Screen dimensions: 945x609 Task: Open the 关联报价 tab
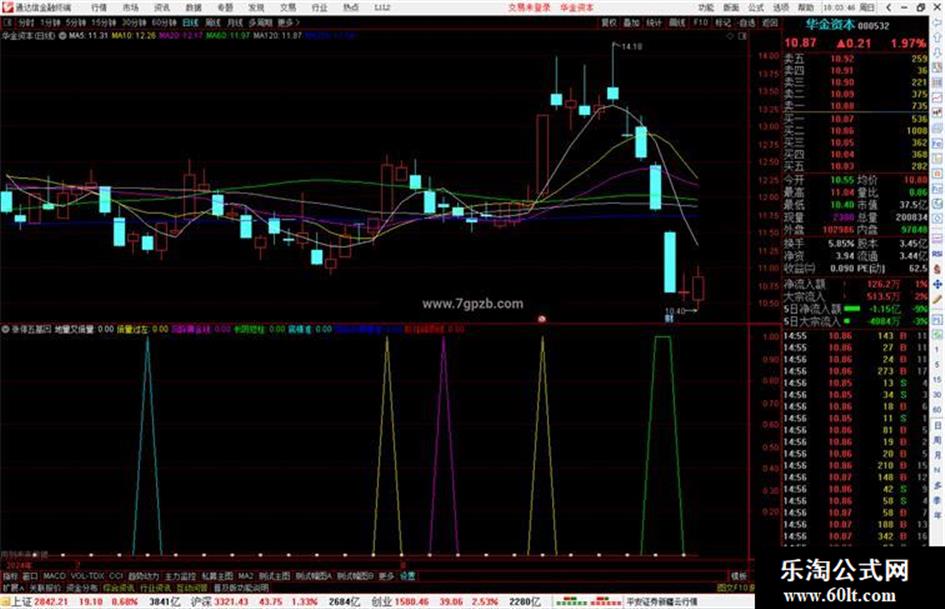coord(45,587)
